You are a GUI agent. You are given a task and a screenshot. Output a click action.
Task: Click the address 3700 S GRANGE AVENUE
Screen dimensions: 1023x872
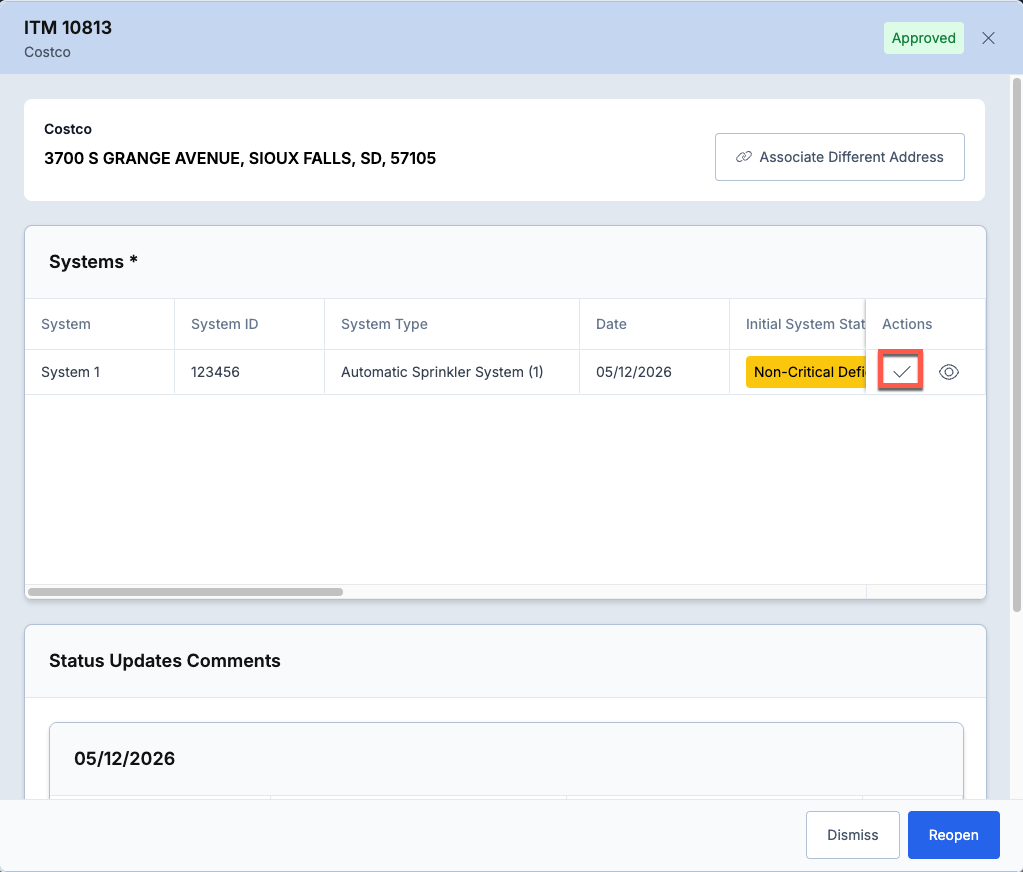click(240, 158)
